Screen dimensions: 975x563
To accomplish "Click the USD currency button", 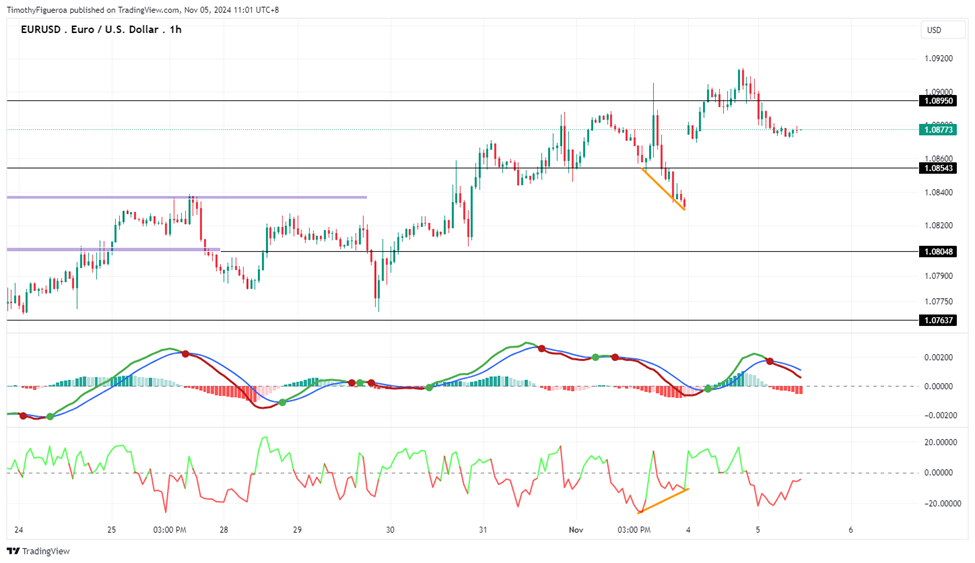I will click(x=942, y=30).
